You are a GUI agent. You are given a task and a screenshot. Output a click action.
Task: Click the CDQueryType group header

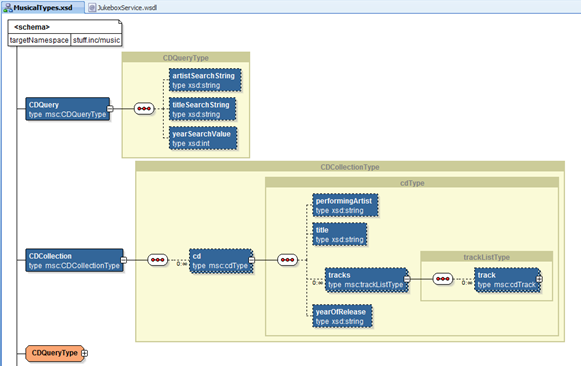pyautogui.click(x=186, y=58)
